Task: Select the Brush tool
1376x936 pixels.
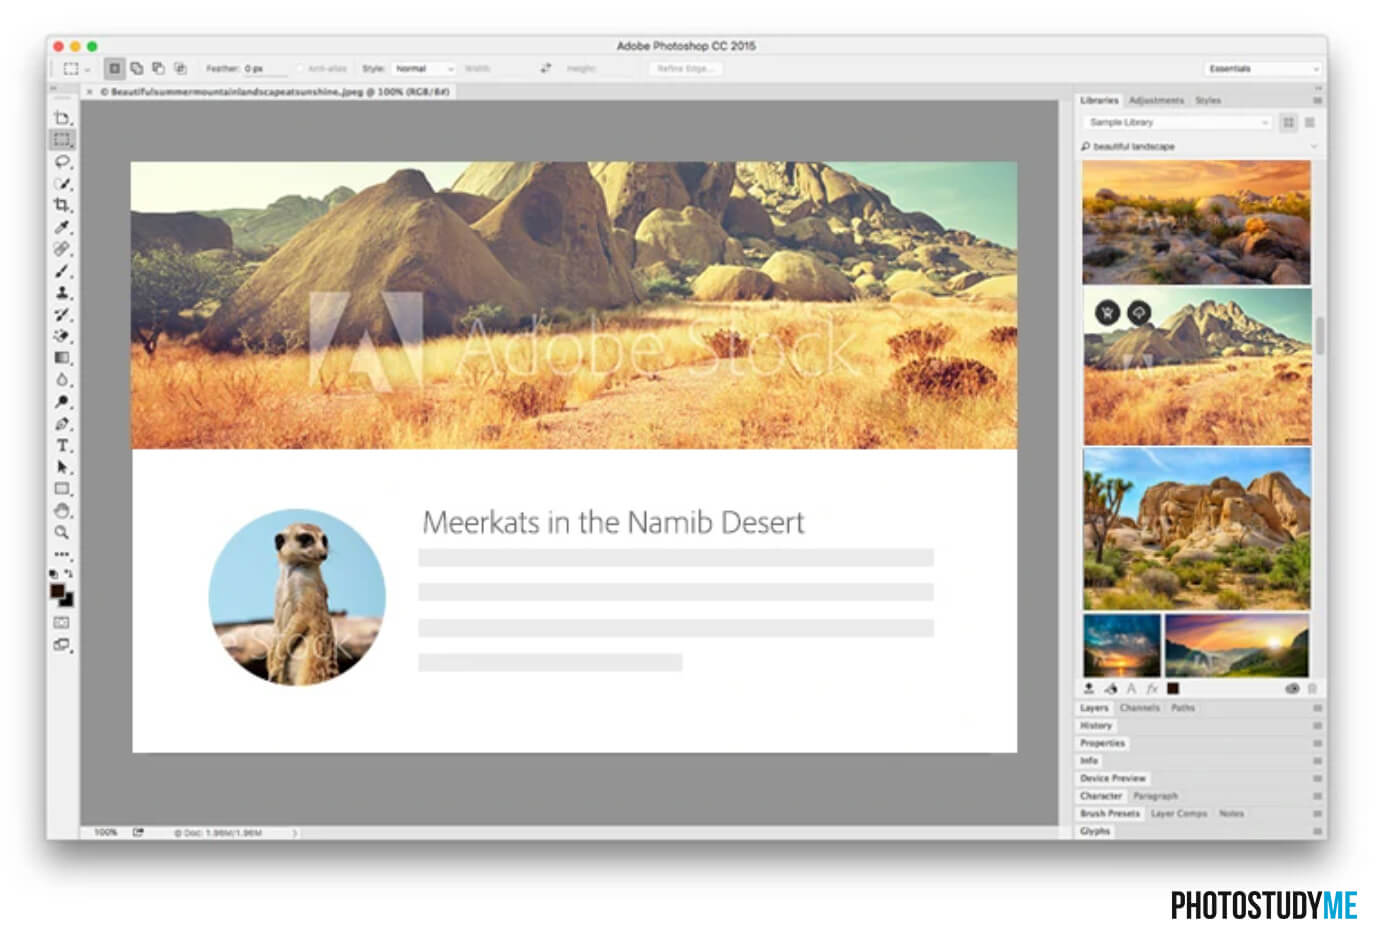Action: 62,271
